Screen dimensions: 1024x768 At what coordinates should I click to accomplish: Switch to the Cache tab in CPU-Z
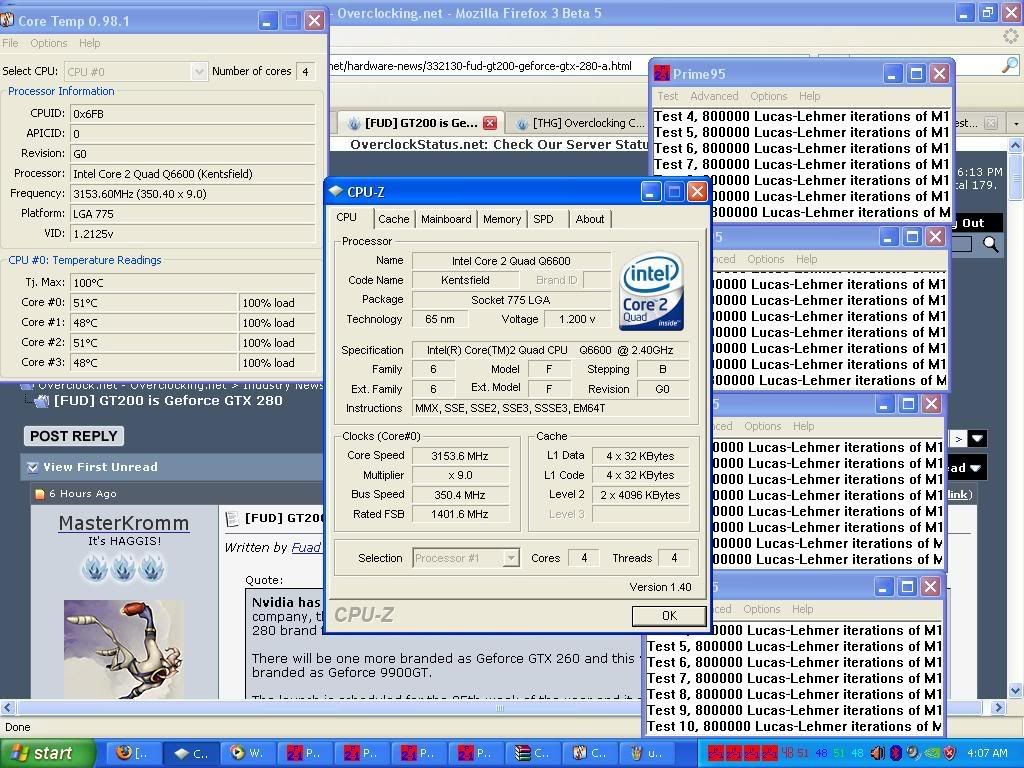tap(394, 219)
